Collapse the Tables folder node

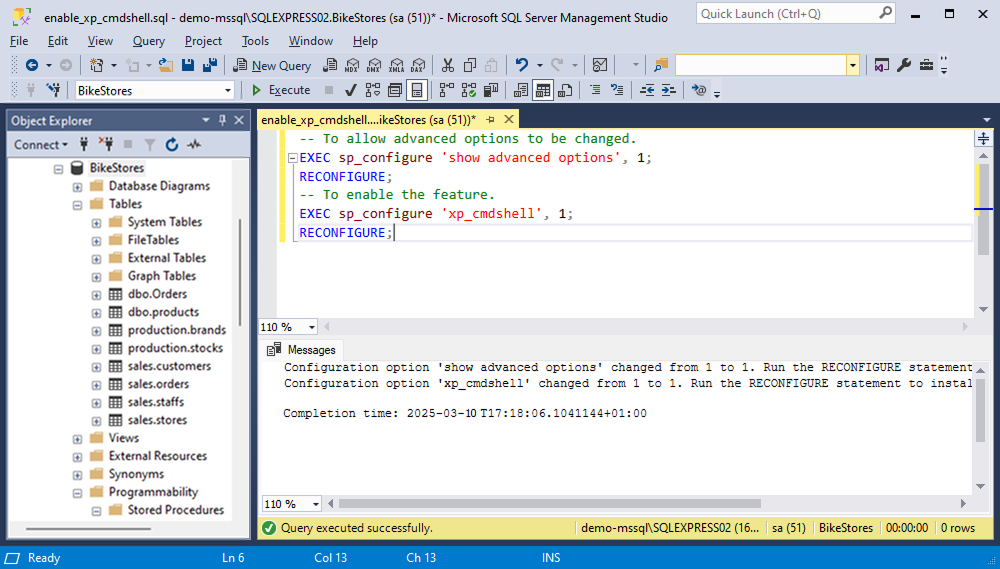click(x=77, y=205)
